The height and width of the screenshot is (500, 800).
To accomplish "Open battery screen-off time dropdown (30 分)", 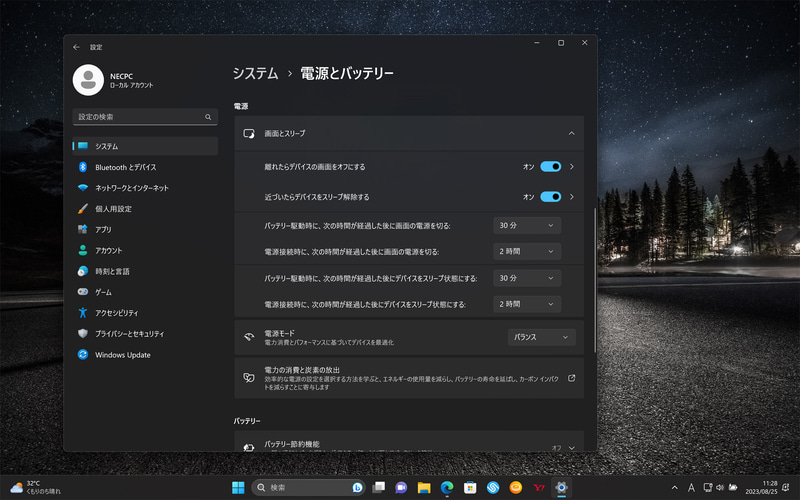I will pos(527,226).
